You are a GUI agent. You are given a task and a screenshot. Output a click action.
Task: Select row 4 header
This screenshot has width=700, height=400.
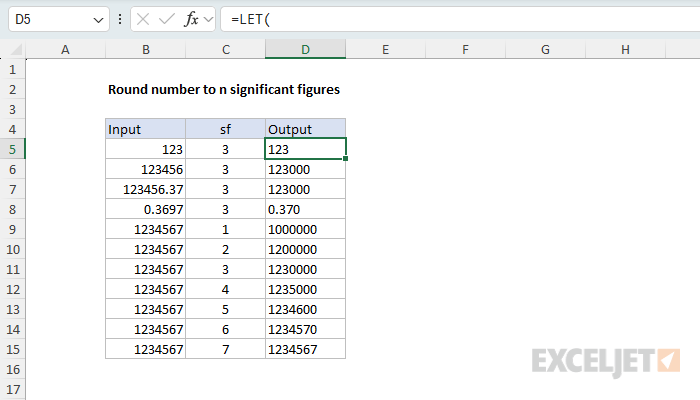pos(12,129)
